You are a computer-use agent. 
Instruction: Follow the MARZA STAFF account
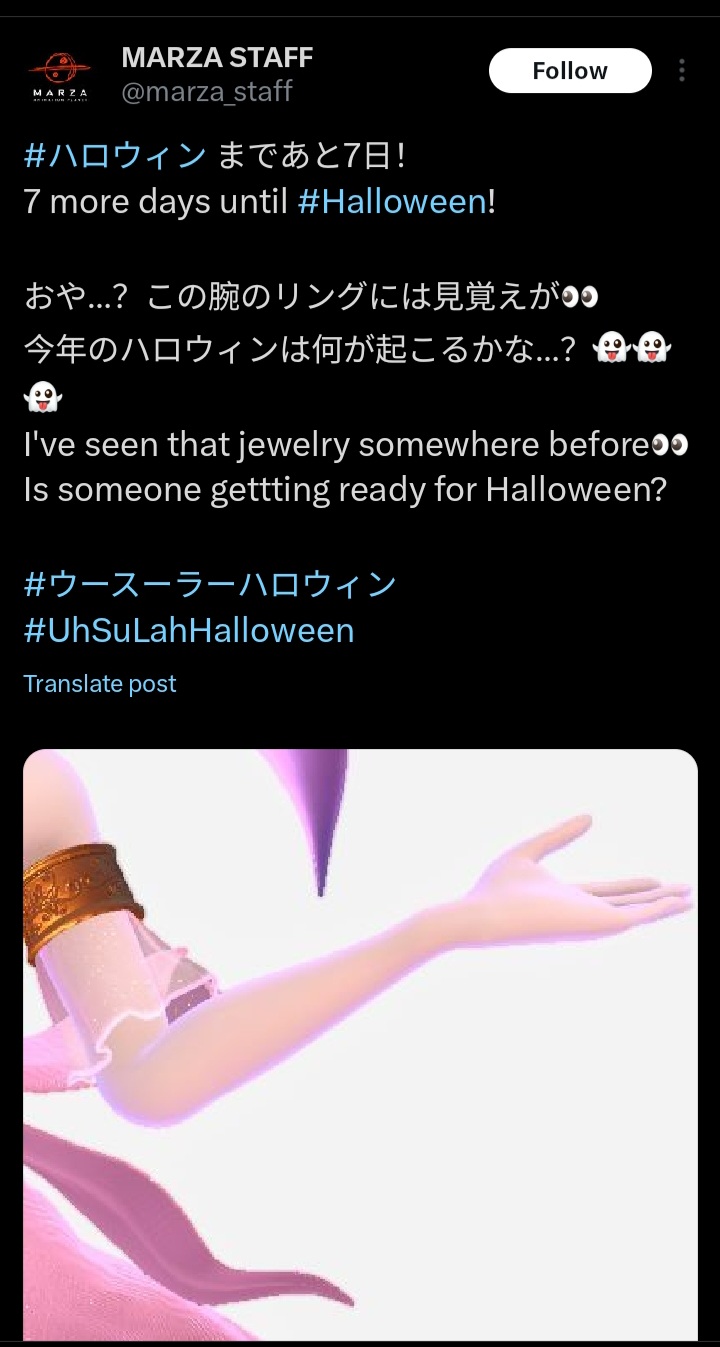[x=570, y=71]
